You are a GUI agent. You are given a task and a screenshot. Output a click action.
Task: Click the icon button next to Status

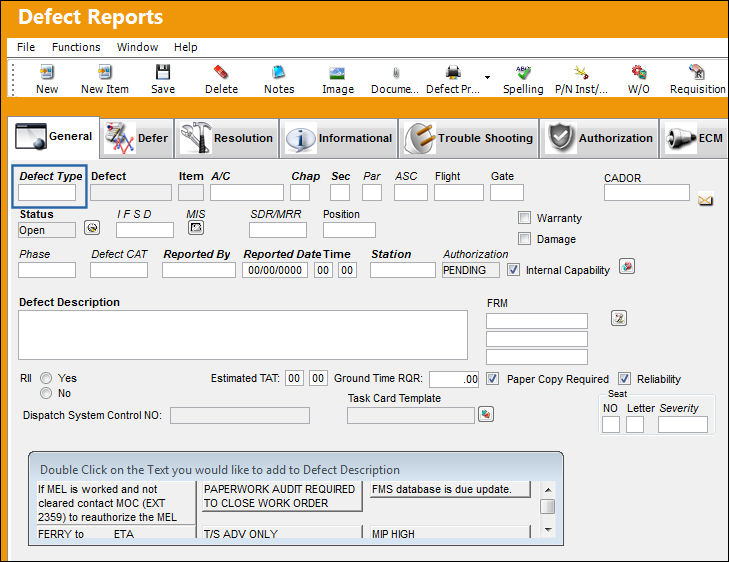[x=92, y=228]
